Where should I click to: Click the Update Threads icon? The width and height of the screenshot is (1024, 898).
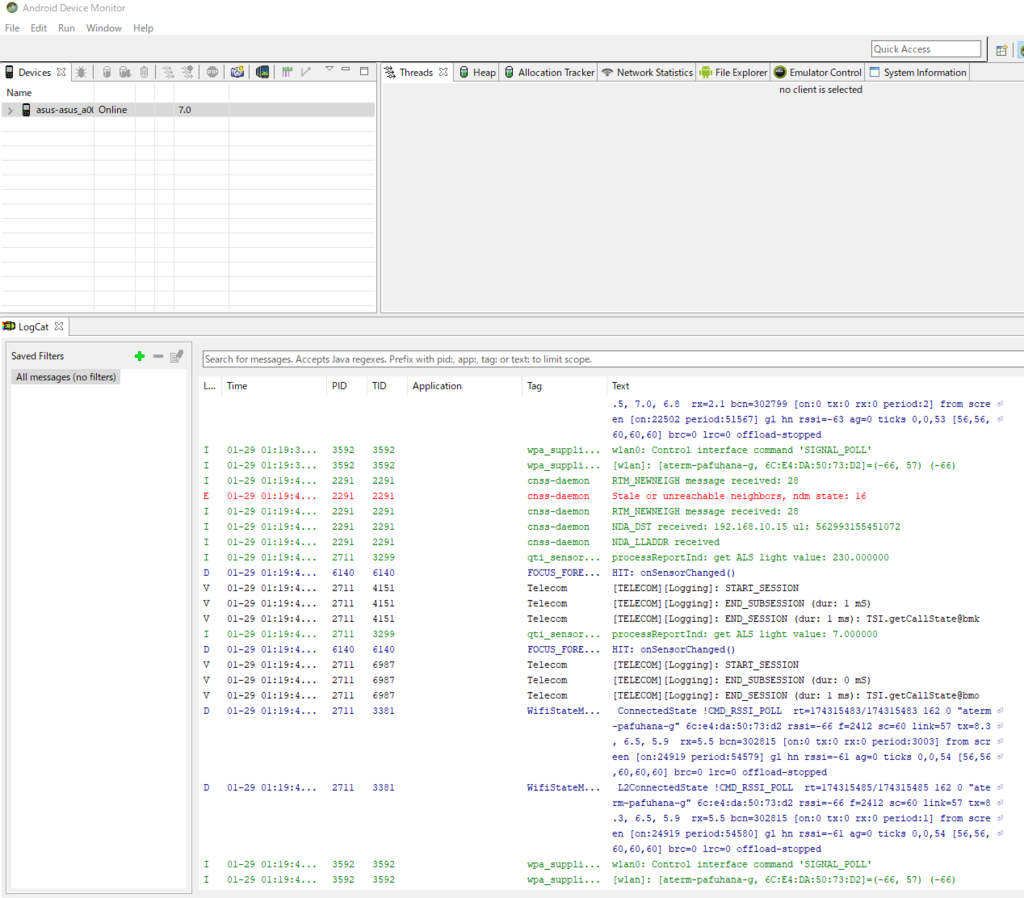pos(168,72)
